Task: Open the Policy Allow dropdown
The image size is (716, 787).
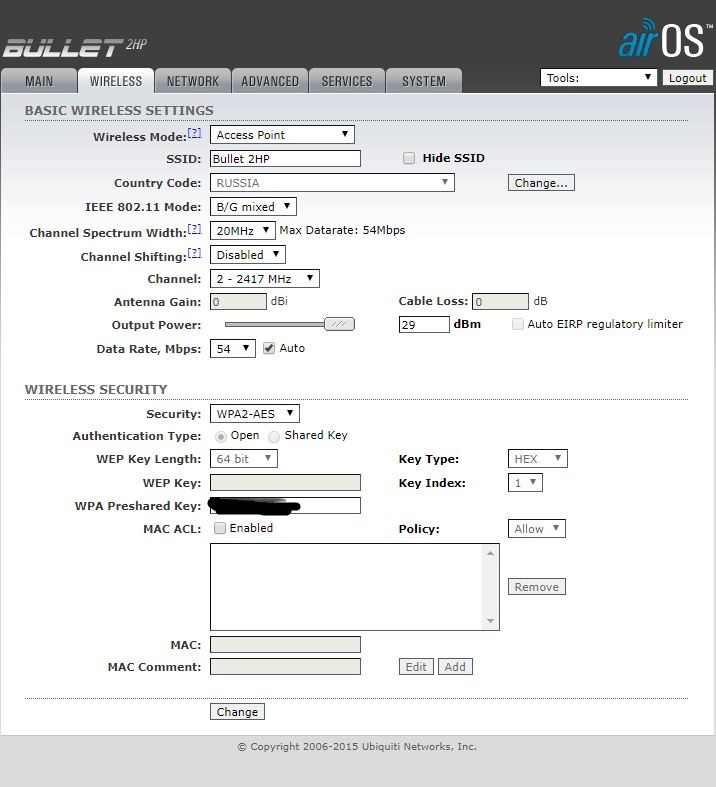Action: (x=536, y=529)
